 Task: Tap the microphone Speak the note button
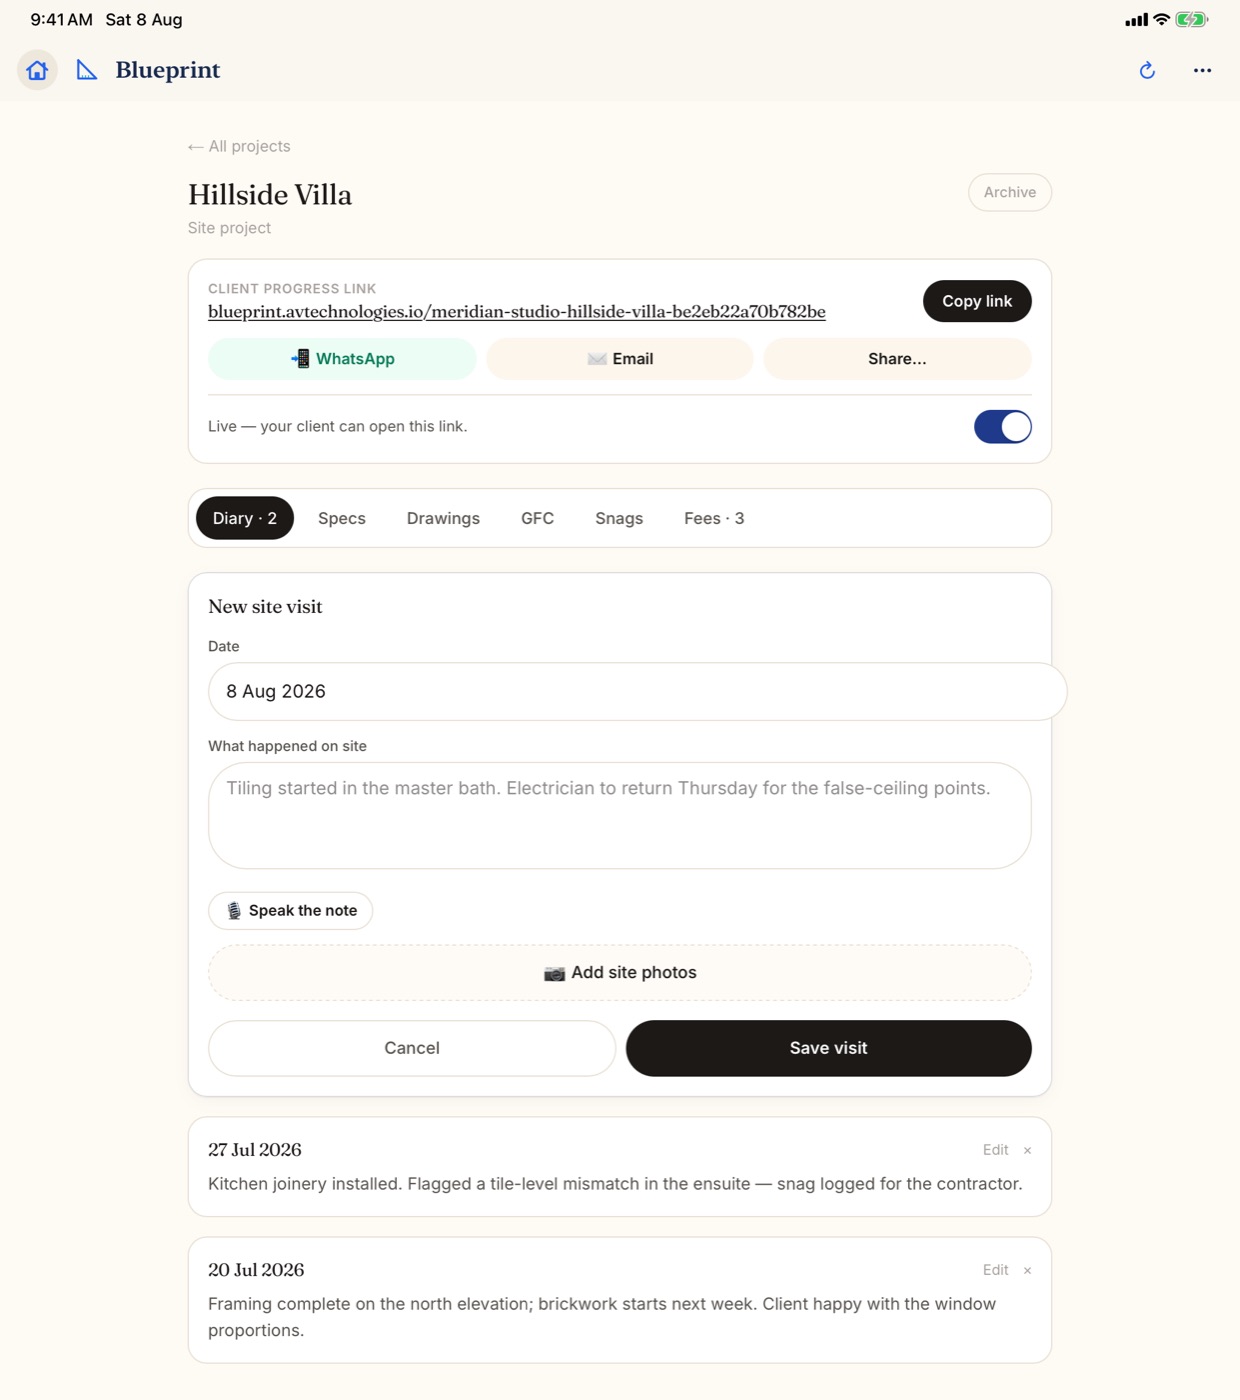(x=291, y=910)
